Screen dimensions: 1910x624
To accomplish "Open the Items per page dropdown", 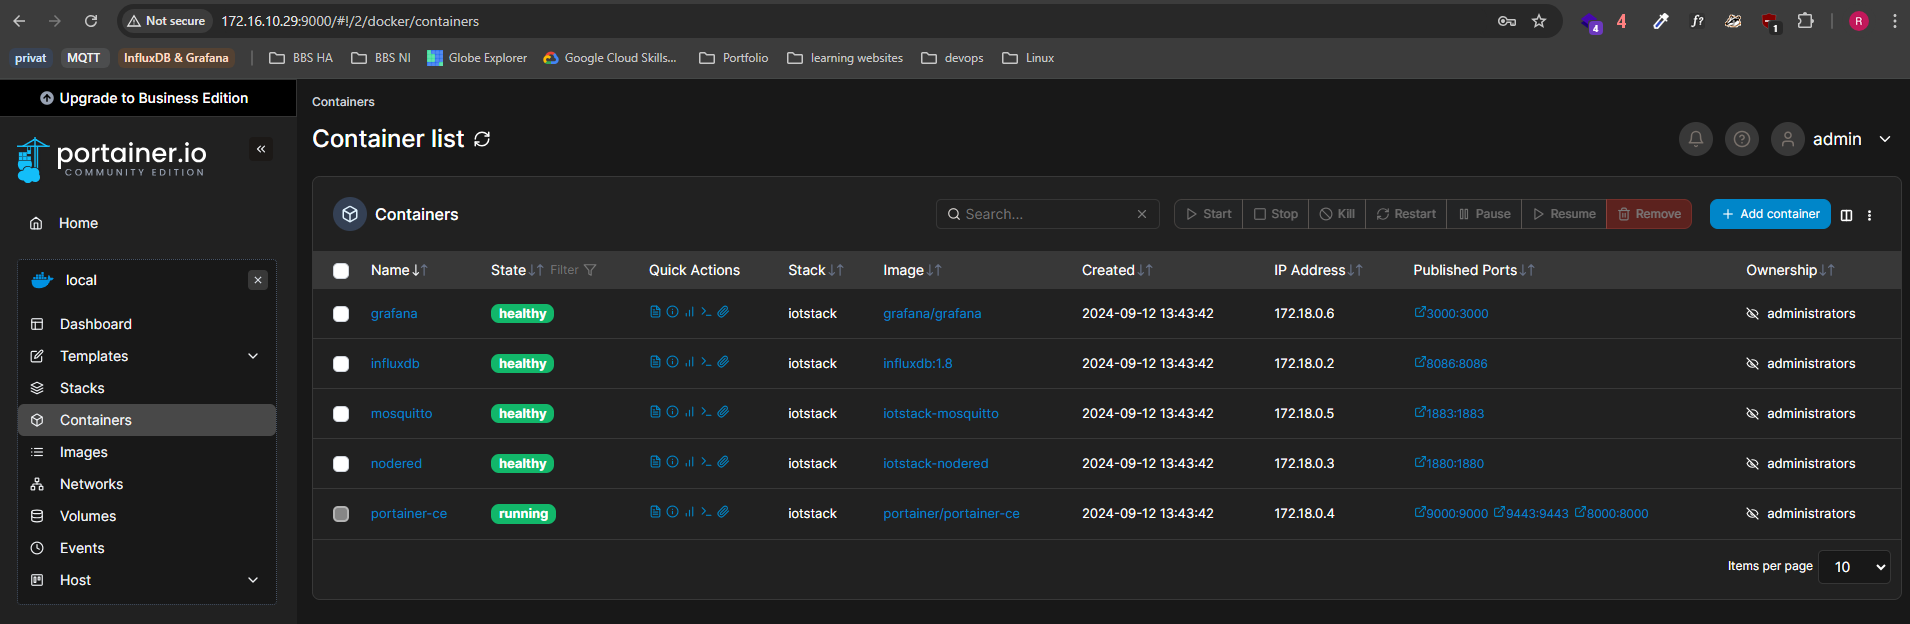I will (1854, 567).
